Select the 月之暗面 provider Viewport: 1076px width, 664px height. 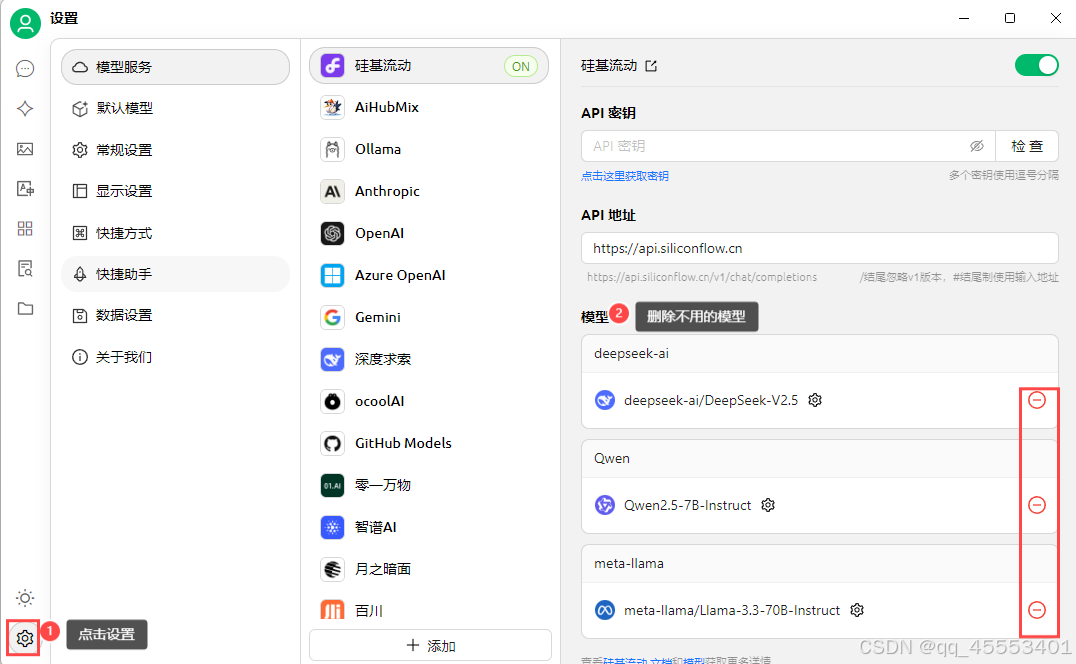pyautogui.click(x=429, y=569)
